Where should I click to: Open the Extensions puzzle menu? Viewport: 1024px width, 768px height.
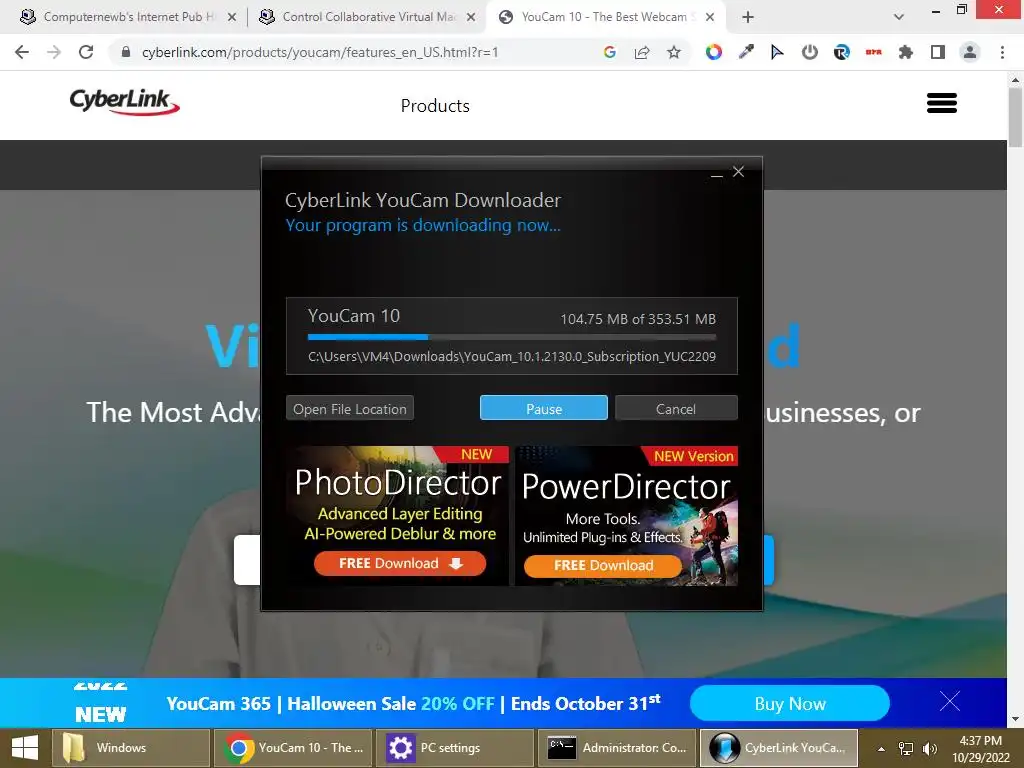(906, 52)
